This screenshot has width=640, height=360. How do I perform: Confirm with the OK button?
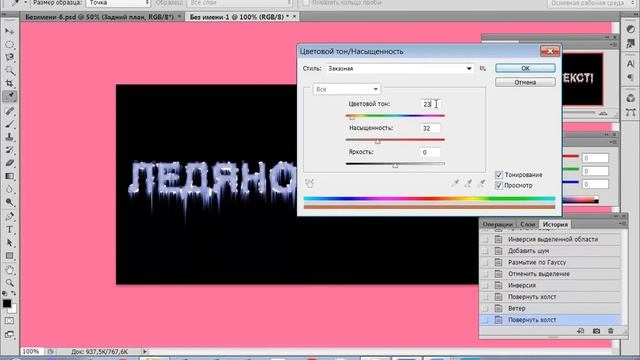click(x=525, y=68)
